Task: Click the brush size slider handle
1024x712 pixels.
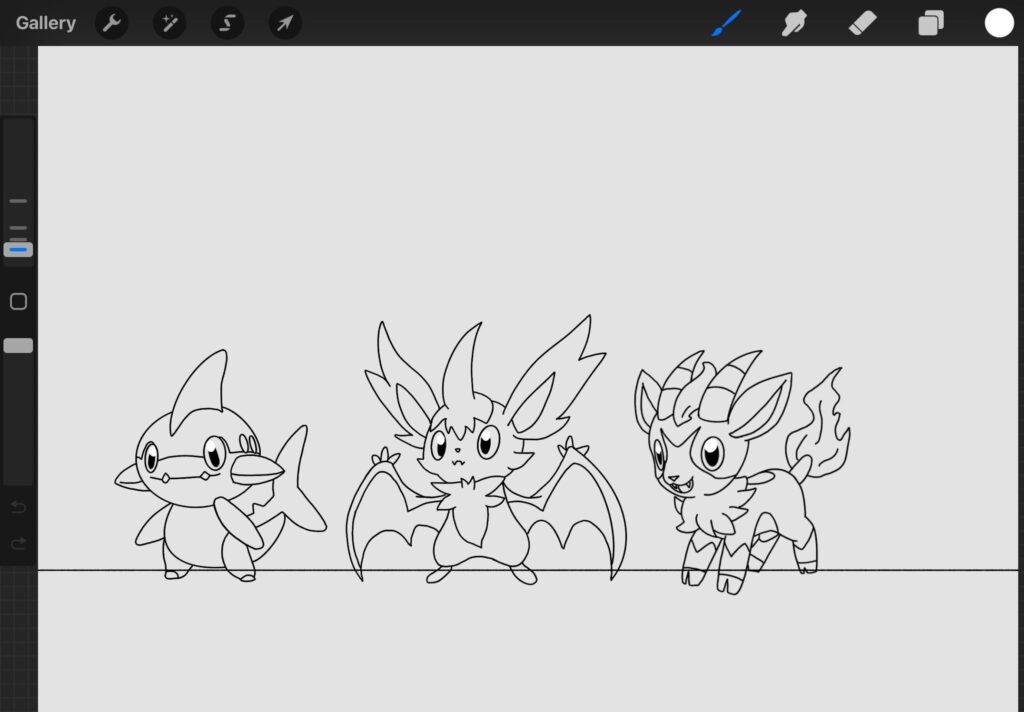Action: point(18,250)
